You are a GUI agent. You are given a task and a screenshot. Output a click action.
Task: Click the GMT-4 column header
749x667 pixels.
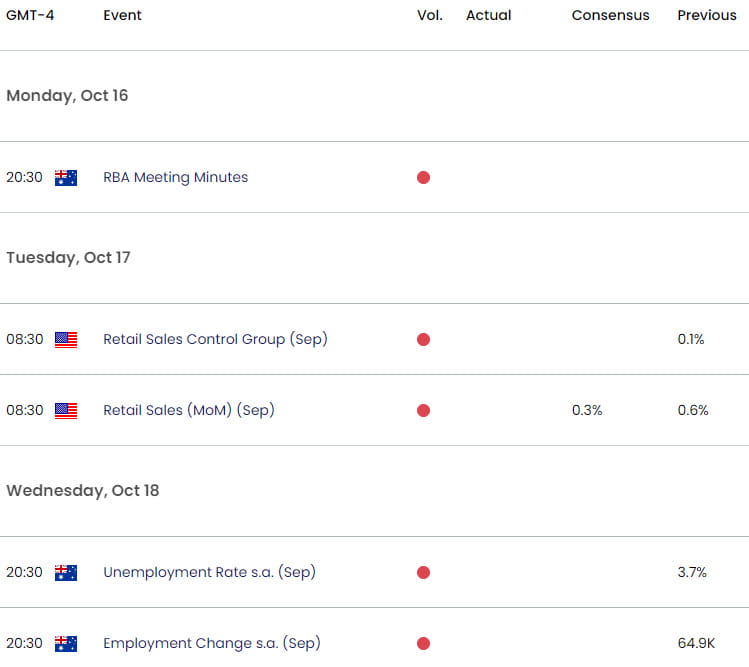pos(30,15)
